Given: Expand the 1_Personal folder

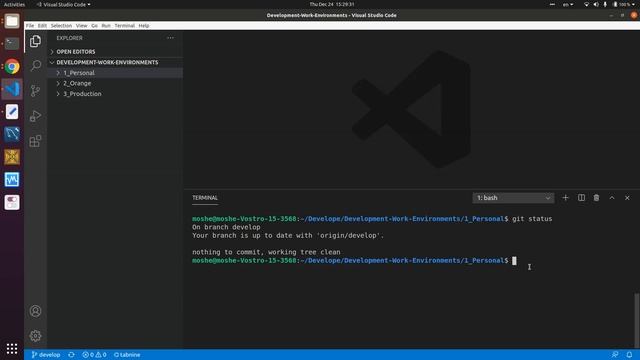Looking at the screenshot, I should [116, 73].
